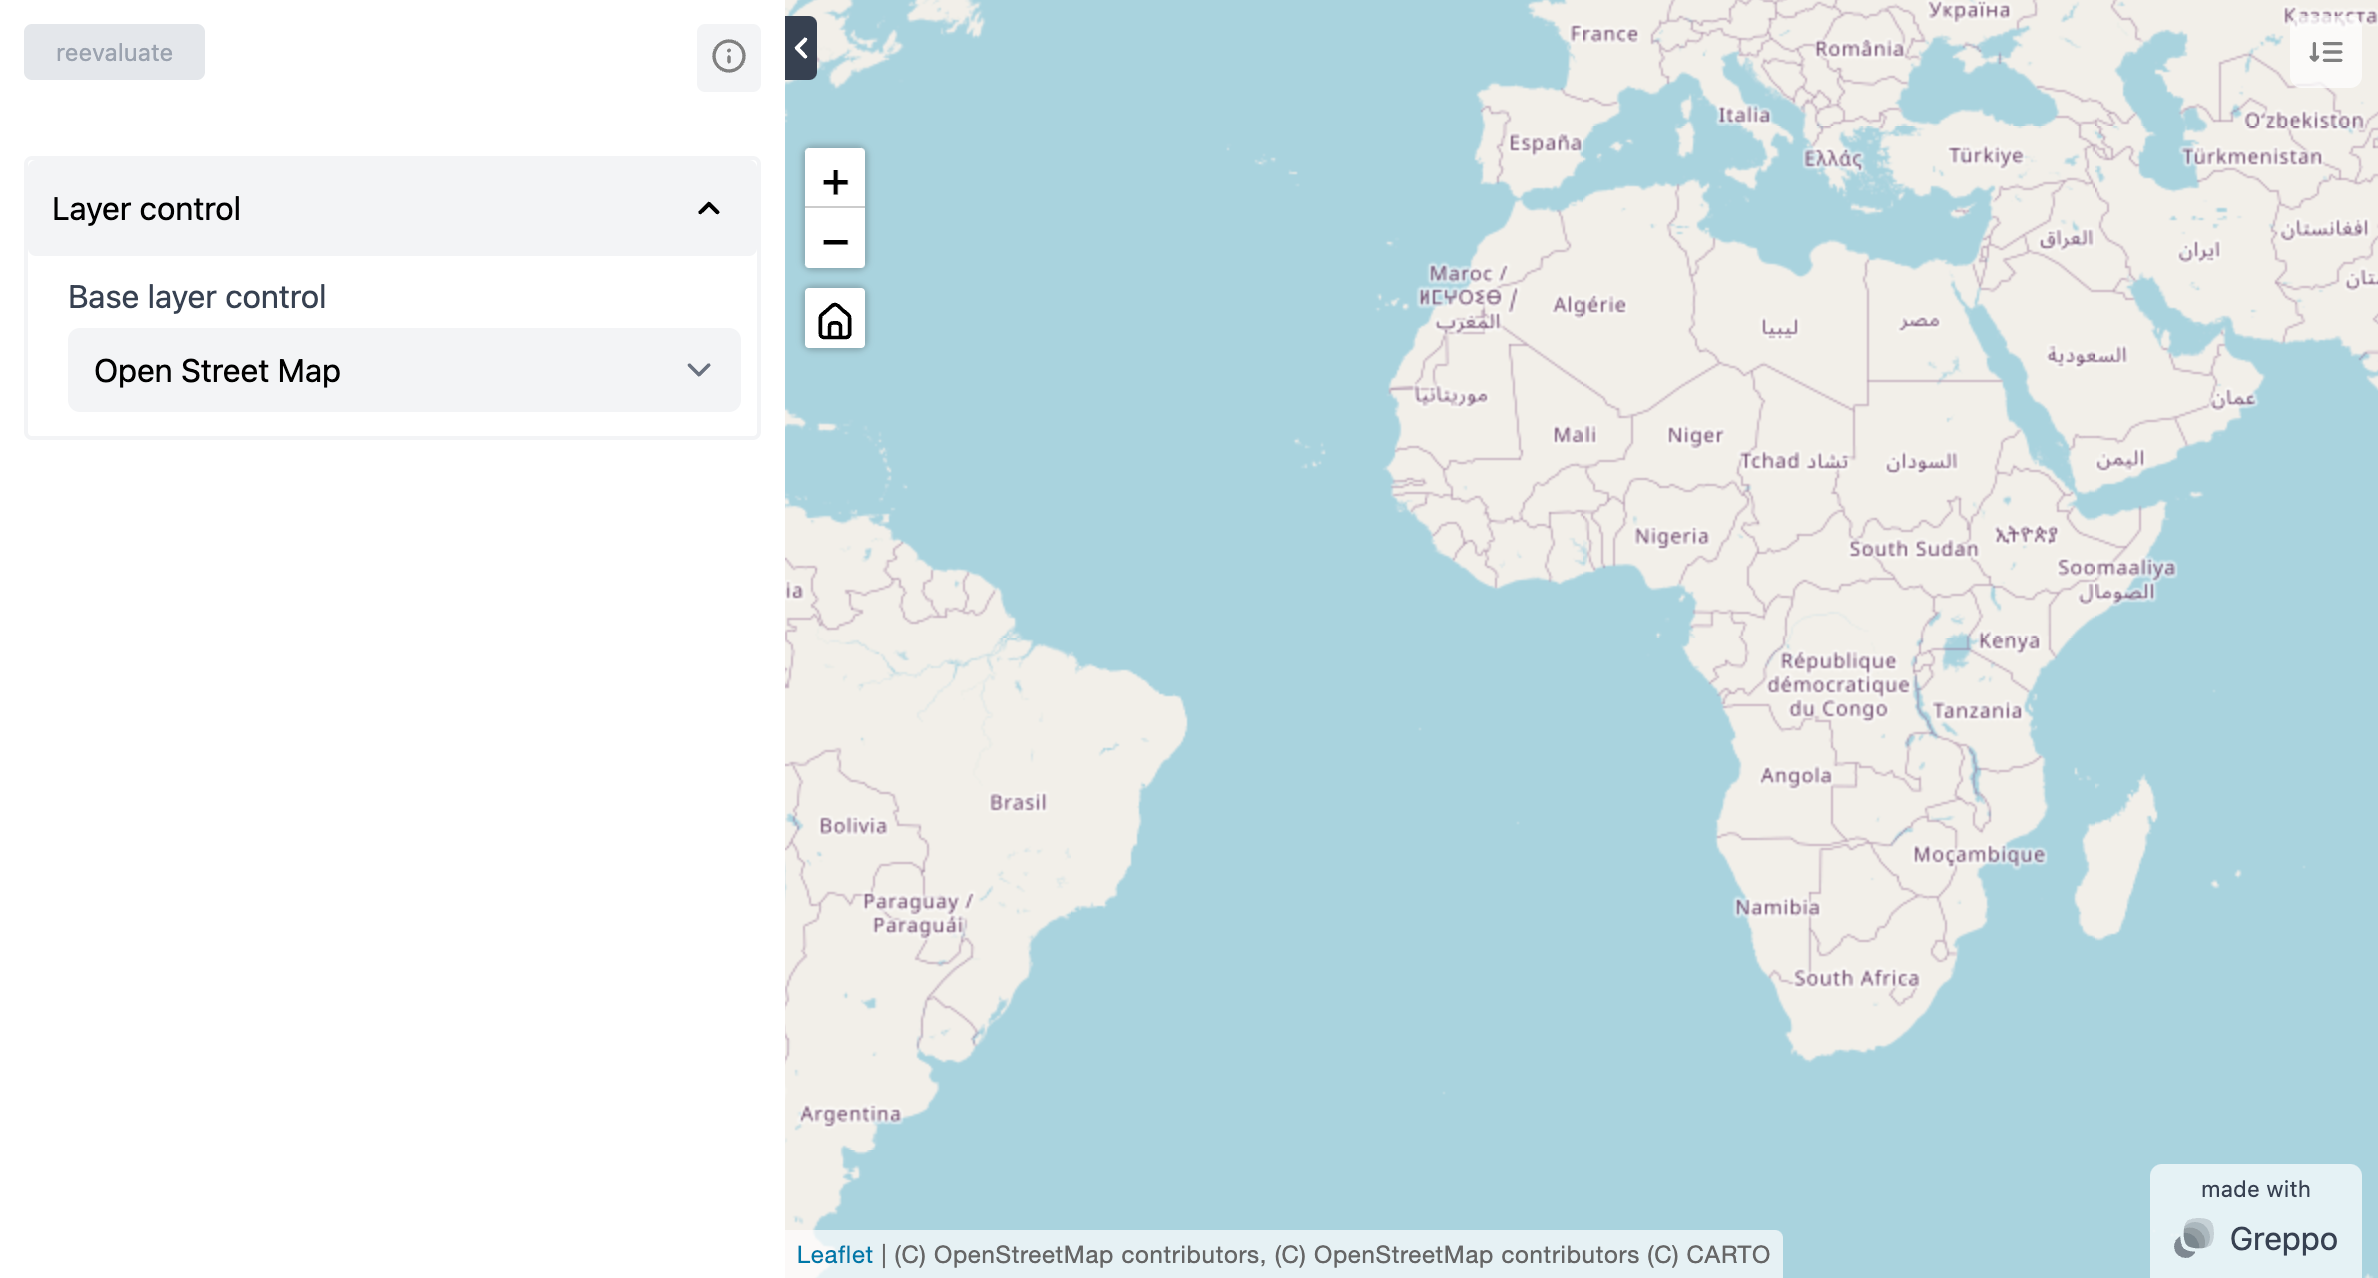This screenshot has height=1278, width=2378.
Task: Click the Brasil label on map
Action: pyautogui.click(x=1018, y=802)
